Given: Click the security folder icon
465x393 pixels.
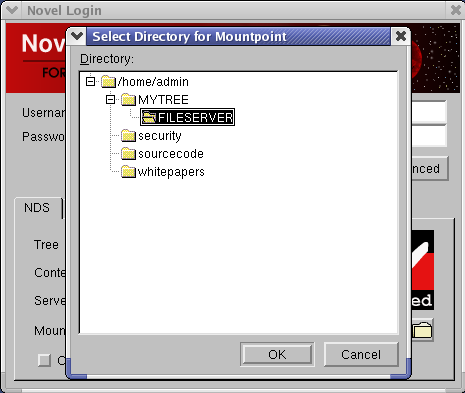Looking at the screenshot, I should [x=129, y=136].
